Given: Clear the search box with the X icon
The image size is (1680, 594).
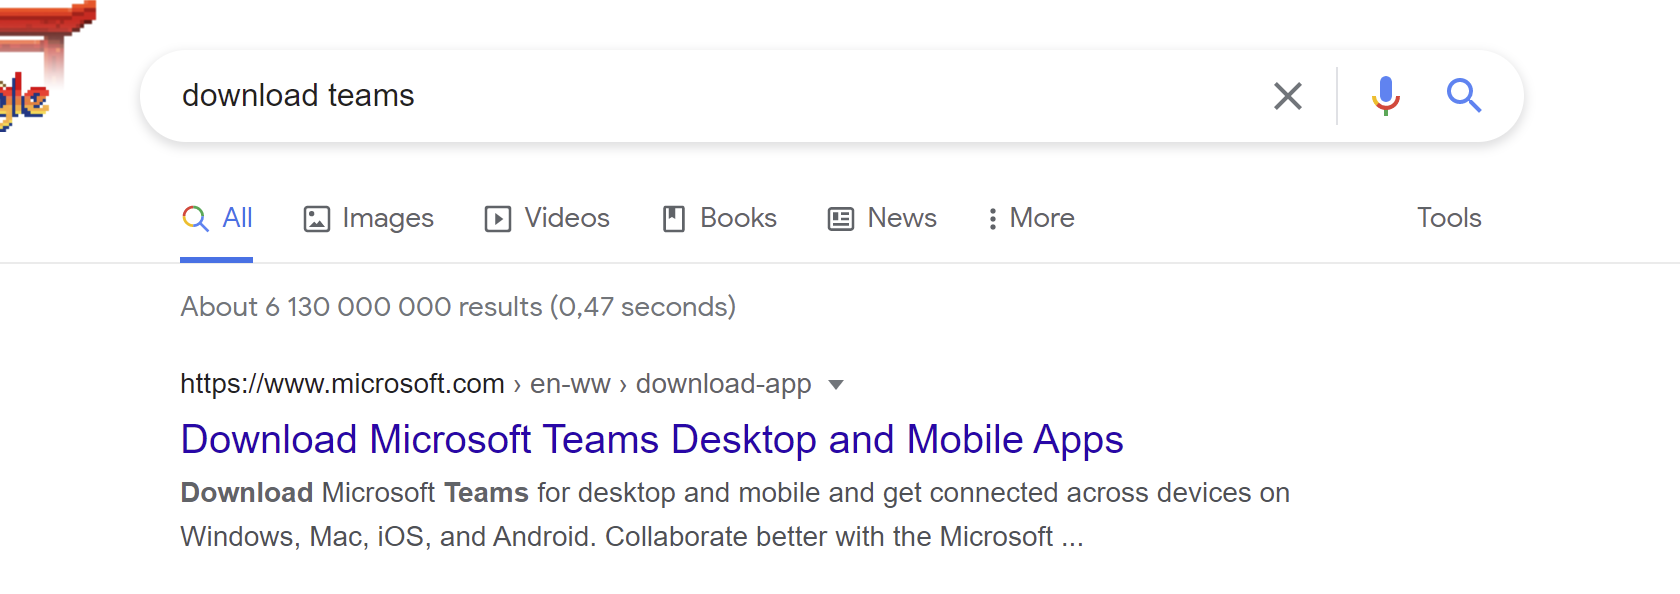Looking at the screenshot, I should (1287, 96).
